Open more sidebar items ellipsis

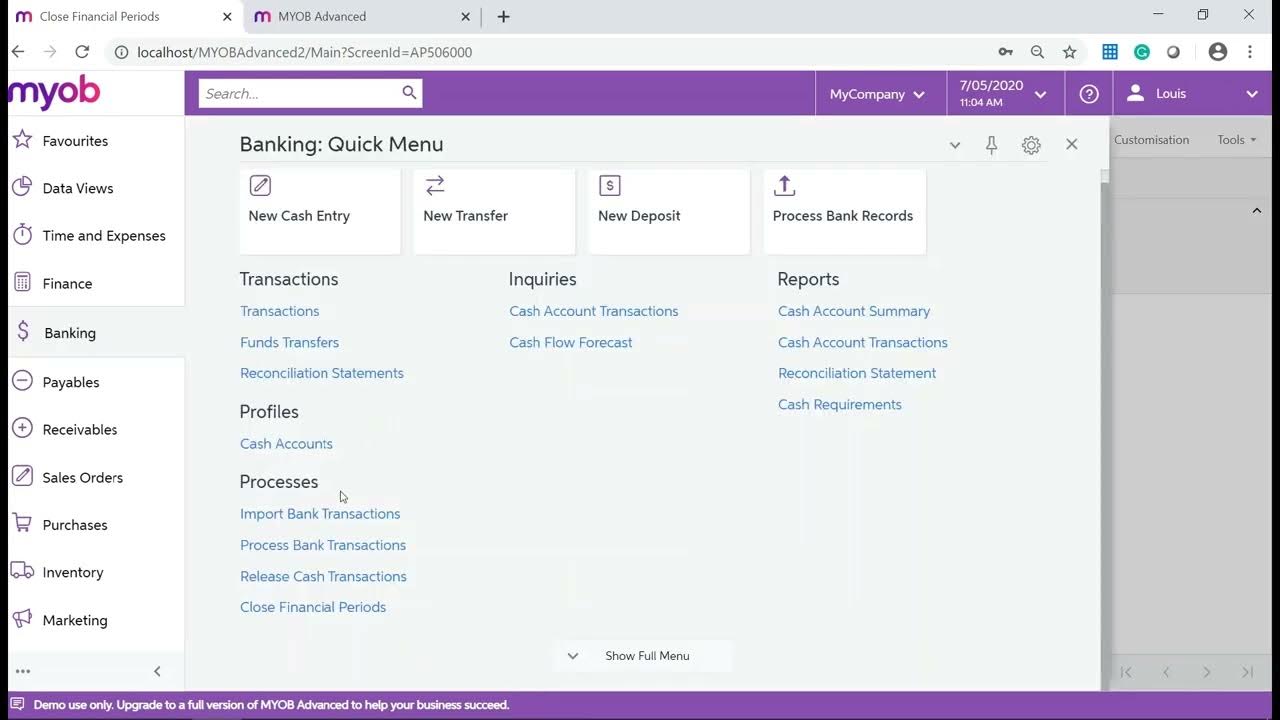pyautogui.click(x=23, y=671)
